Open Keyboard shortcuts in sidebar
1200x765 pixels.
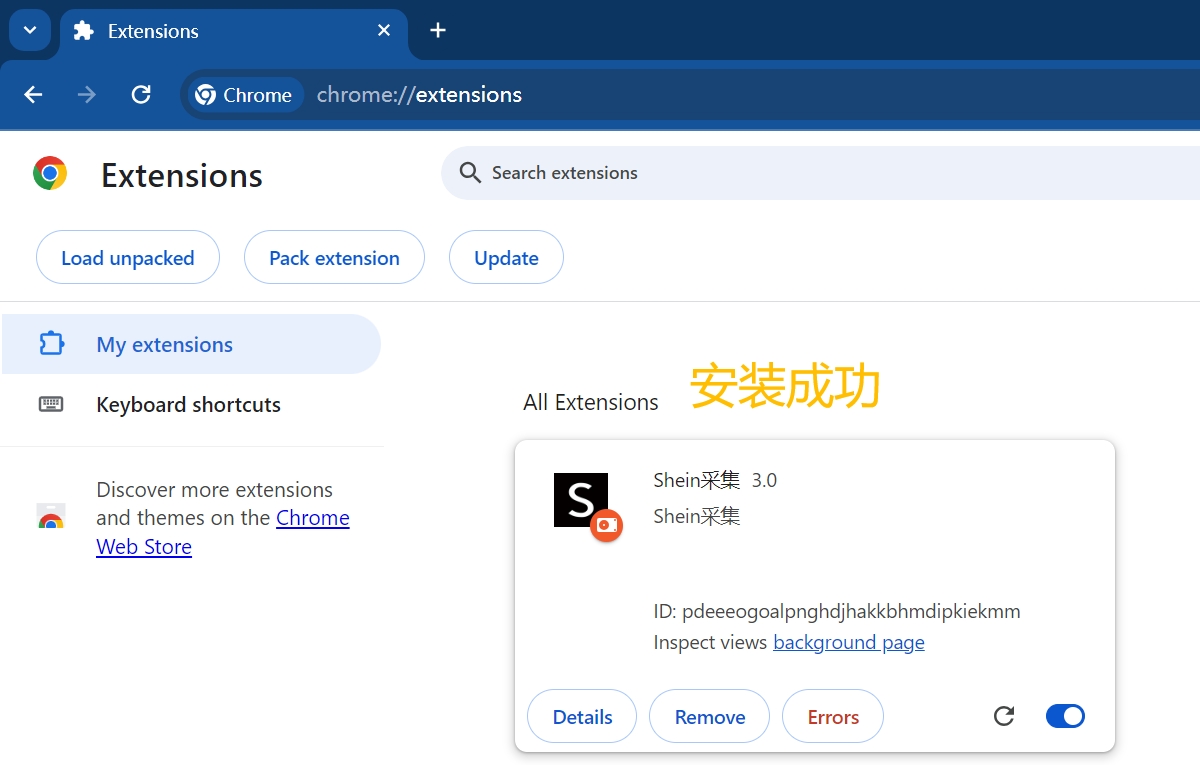[191, 404]
